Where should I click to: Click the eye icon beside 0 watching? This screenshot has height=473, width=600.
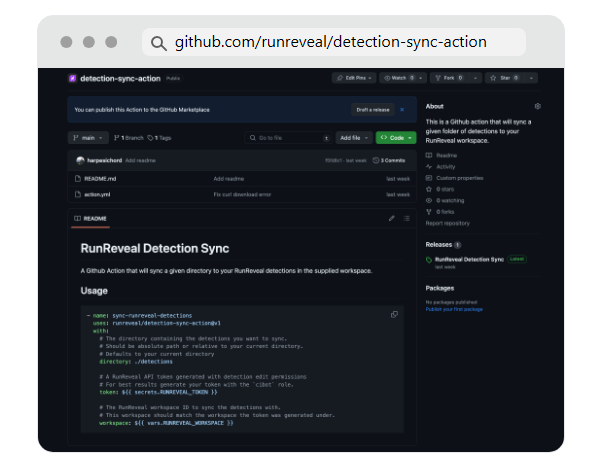point(429,201)
